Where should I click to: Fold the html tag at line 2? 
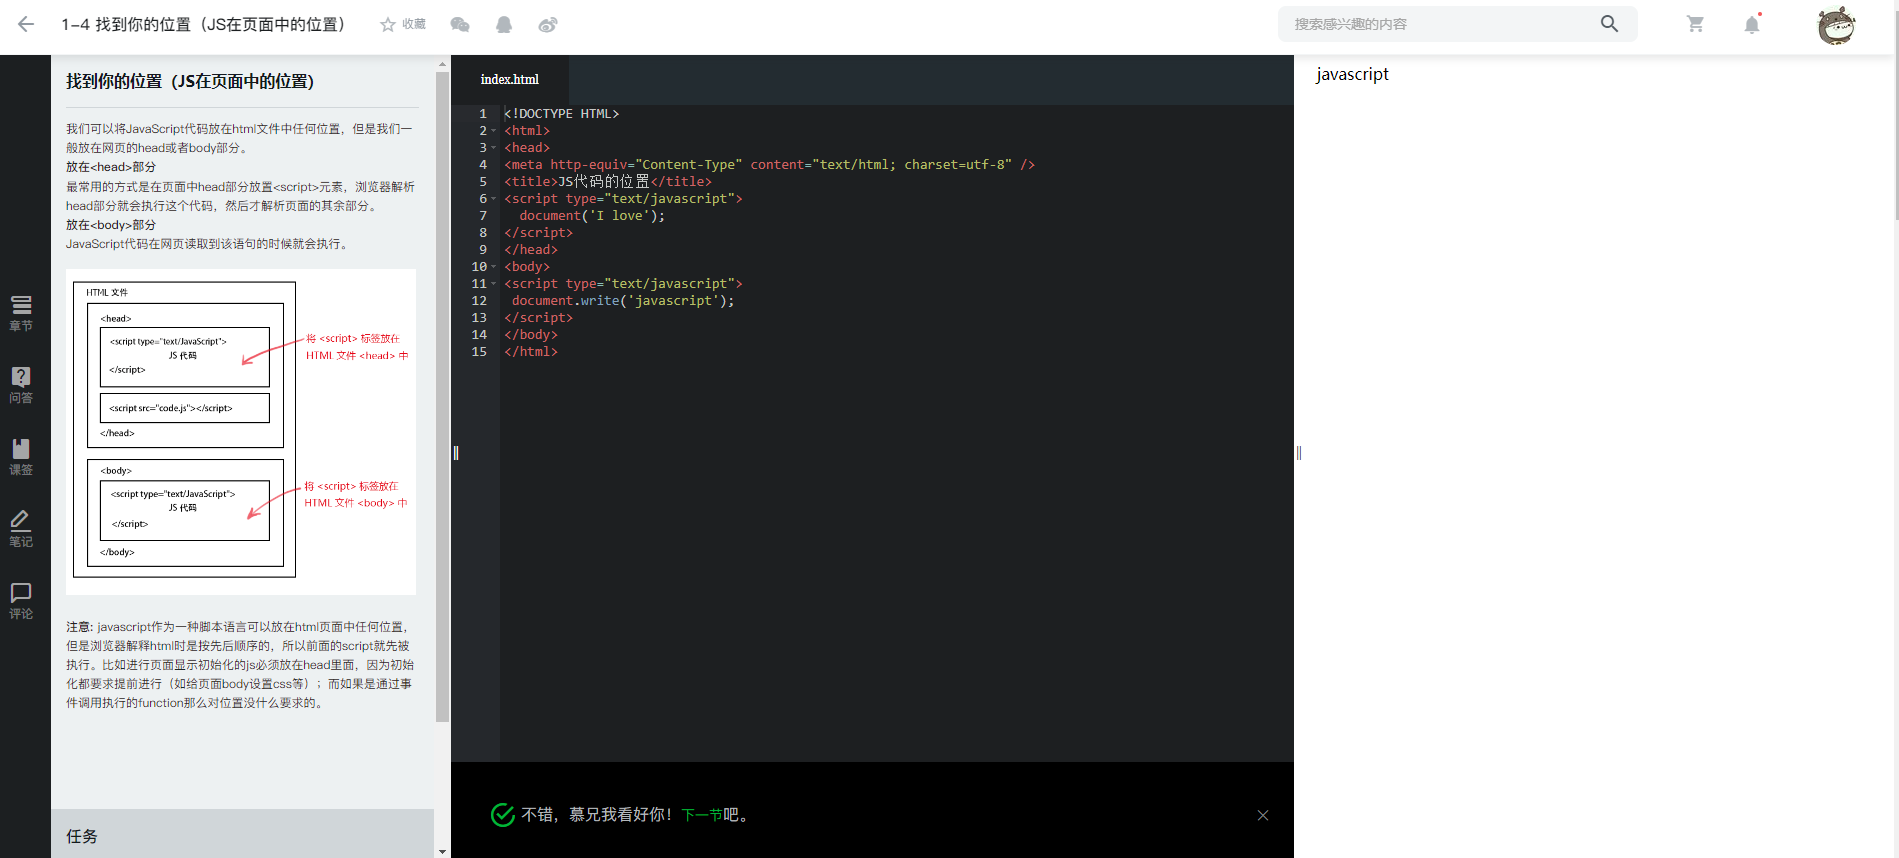click(494, 131)
